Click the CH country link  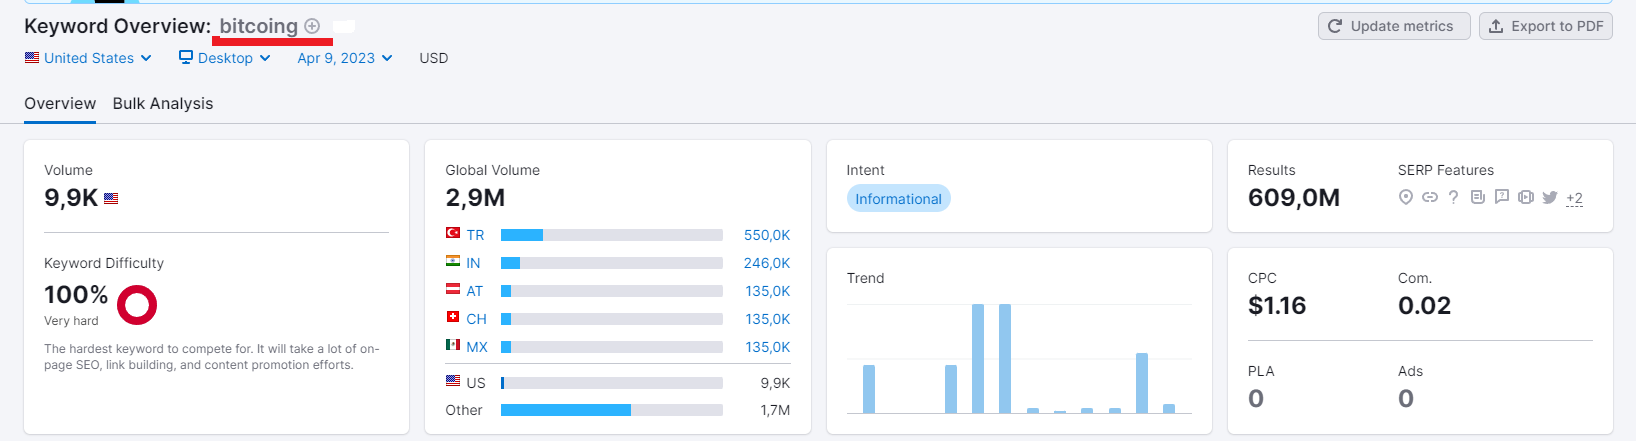point(476,319)
